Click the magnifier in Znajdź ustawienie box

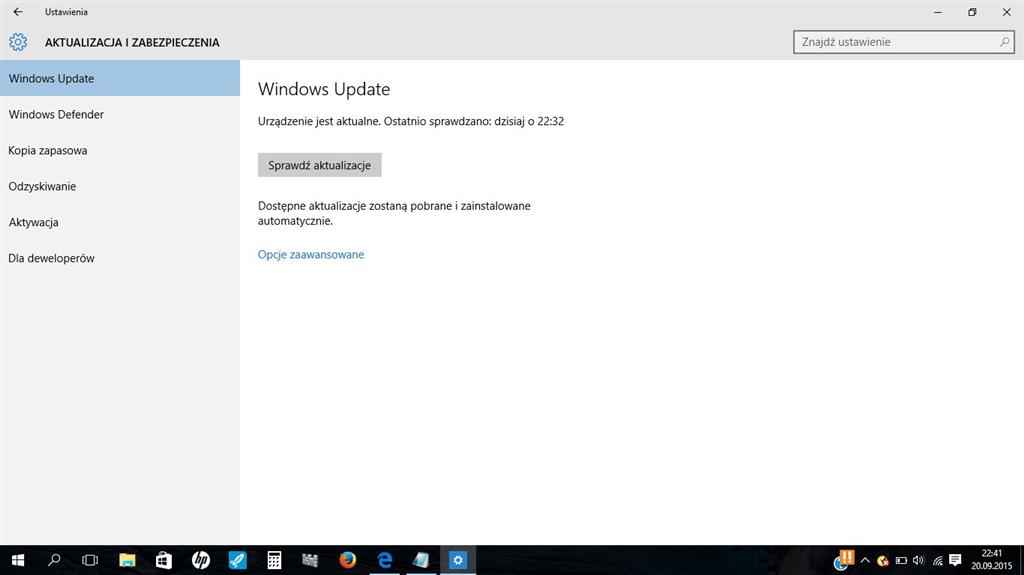click(x=1004, y=42)
